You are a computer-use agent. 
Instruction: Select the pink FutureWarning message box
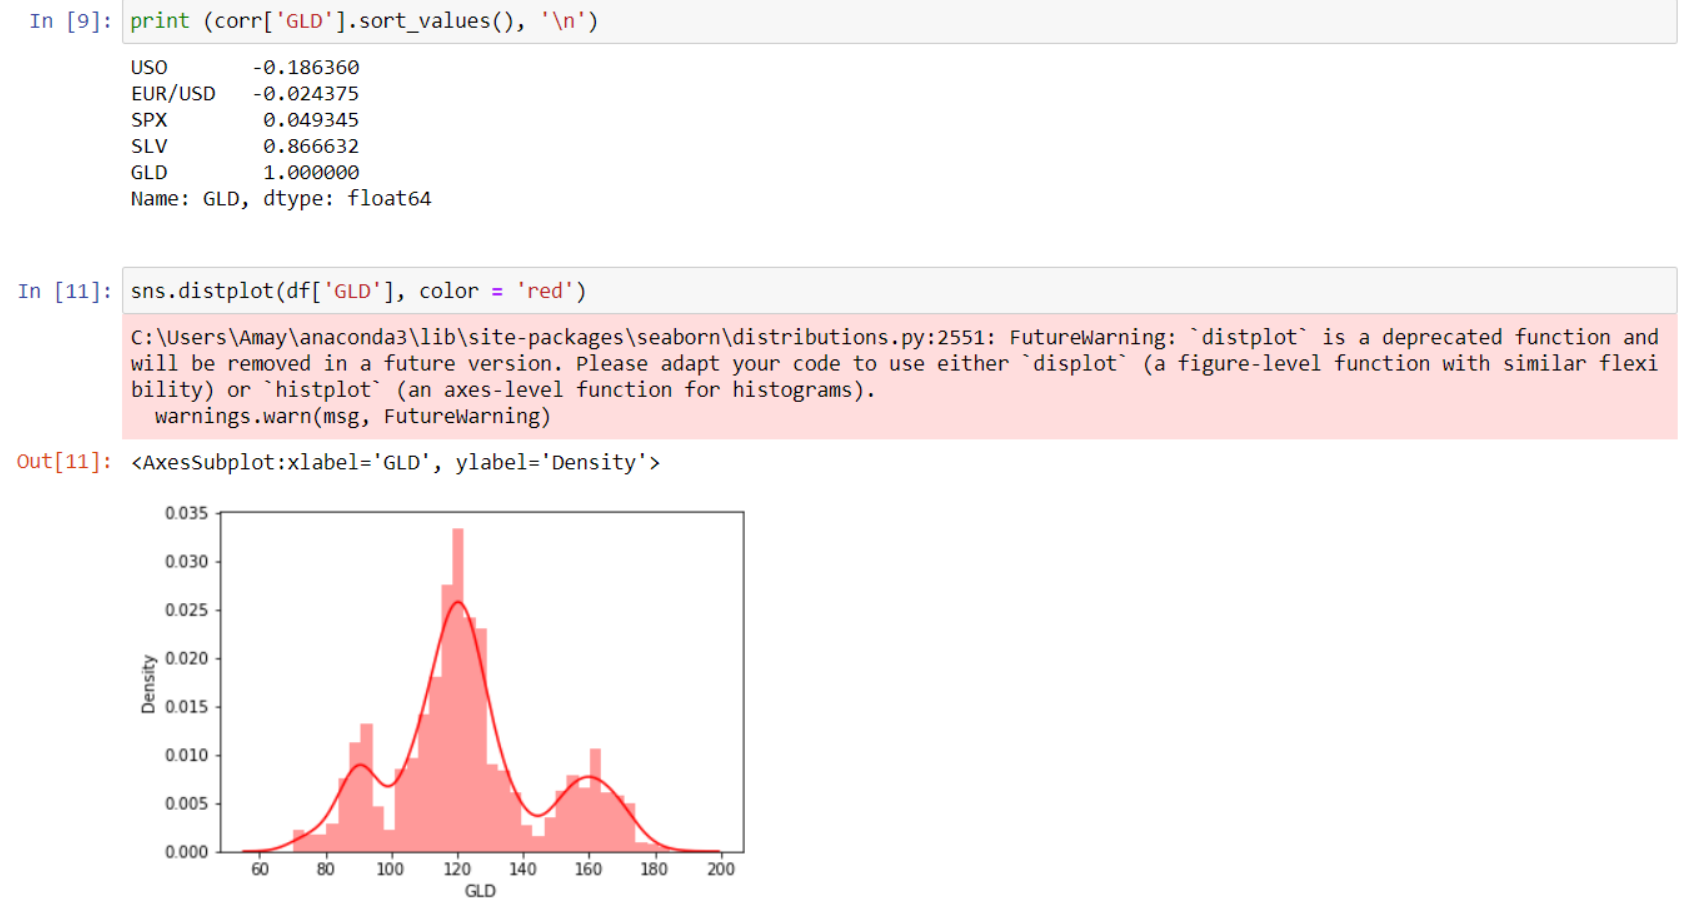click(x=890, y=375)
